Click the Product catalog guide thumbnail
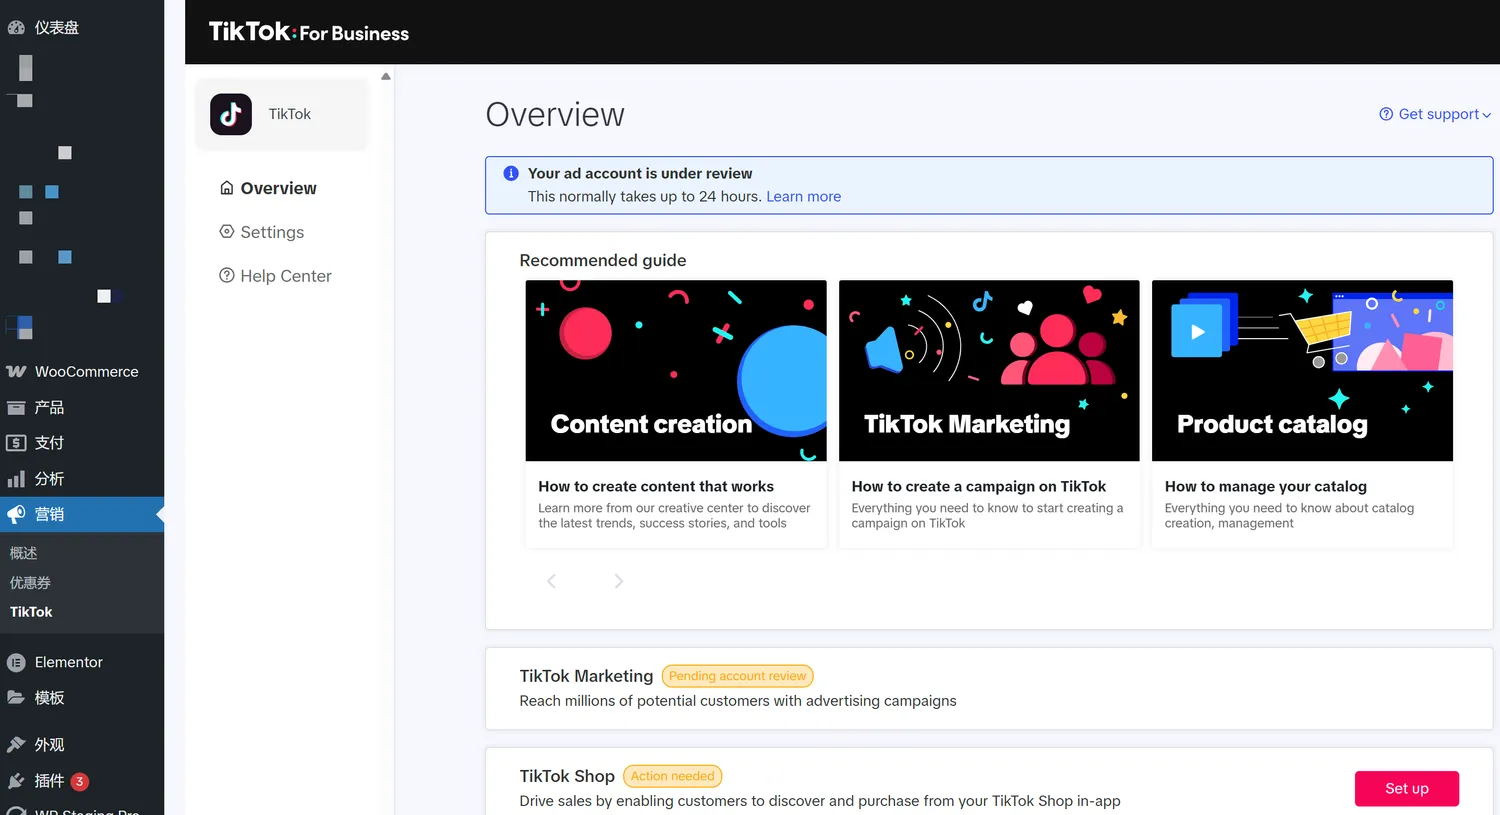 pyautogui.click(x=1302, y=370)
